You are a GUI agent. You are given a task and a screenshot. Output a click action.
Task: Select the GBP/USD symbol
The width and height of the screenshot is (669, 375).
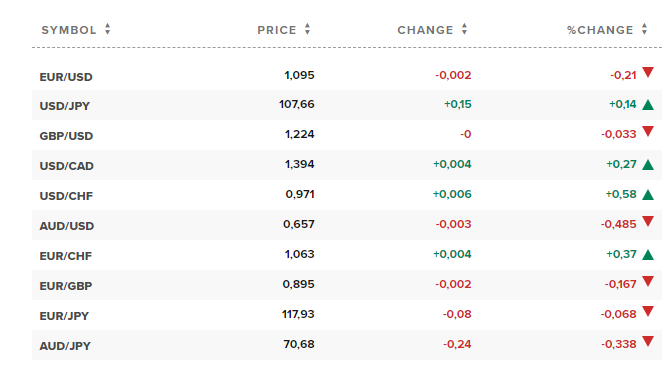point(66,136)
